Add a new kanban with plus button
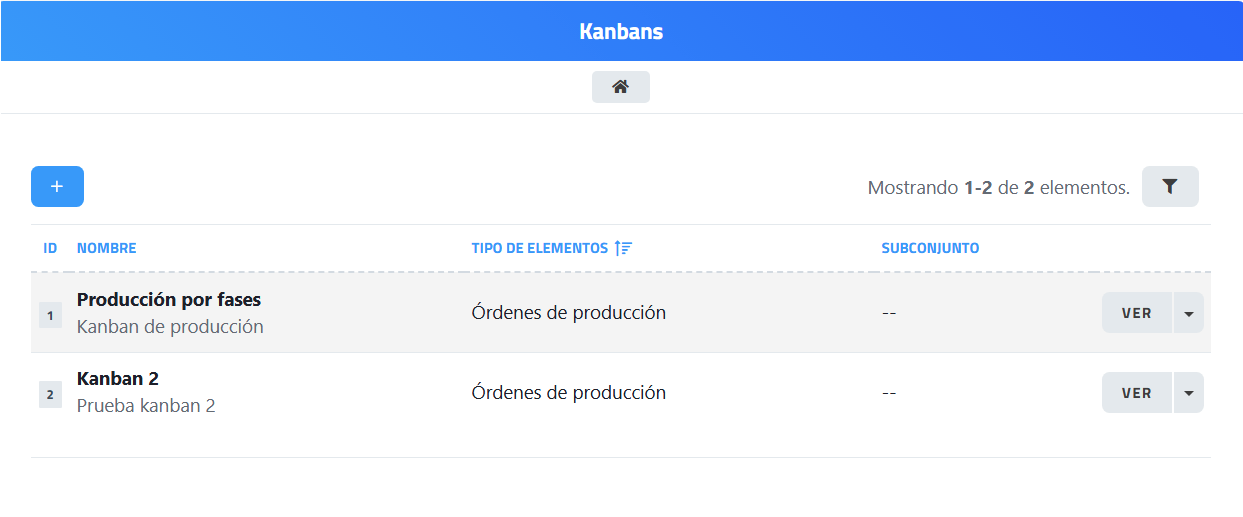 coord(57,187)
